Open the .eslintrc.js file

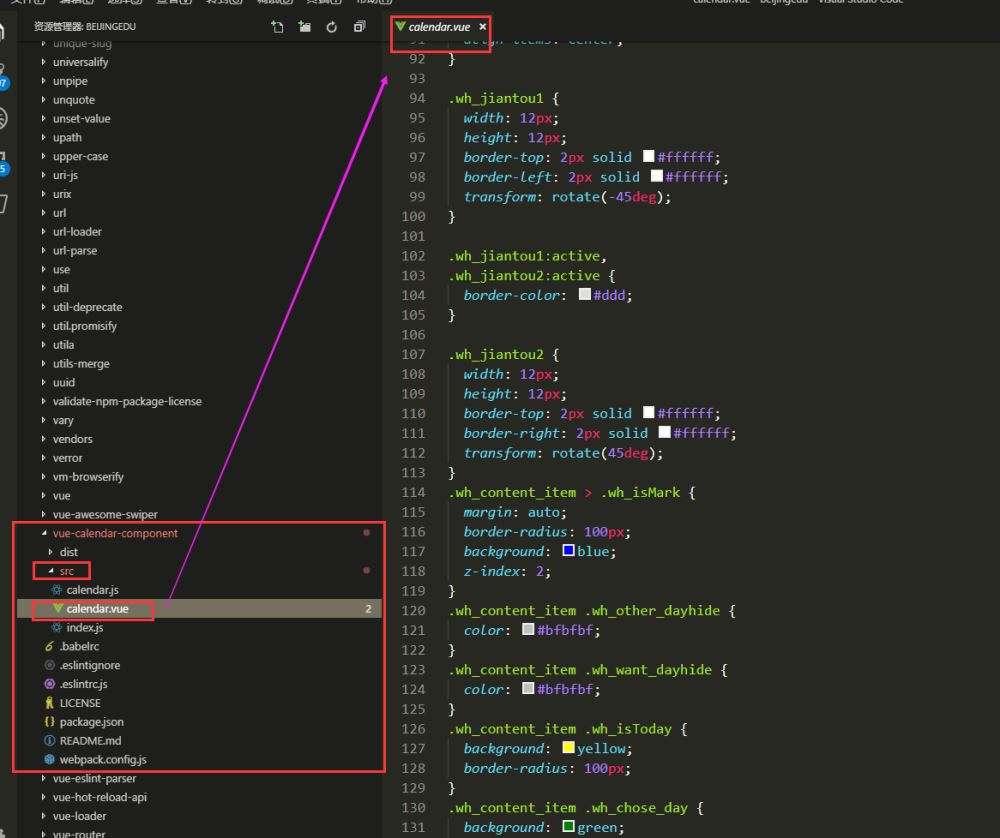pos(84,684)
